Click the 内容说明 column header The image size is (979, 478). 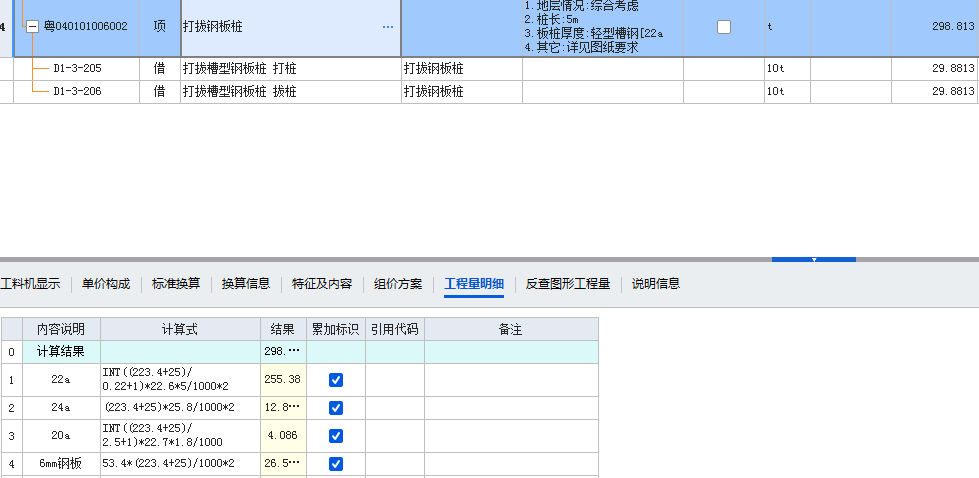61,329
